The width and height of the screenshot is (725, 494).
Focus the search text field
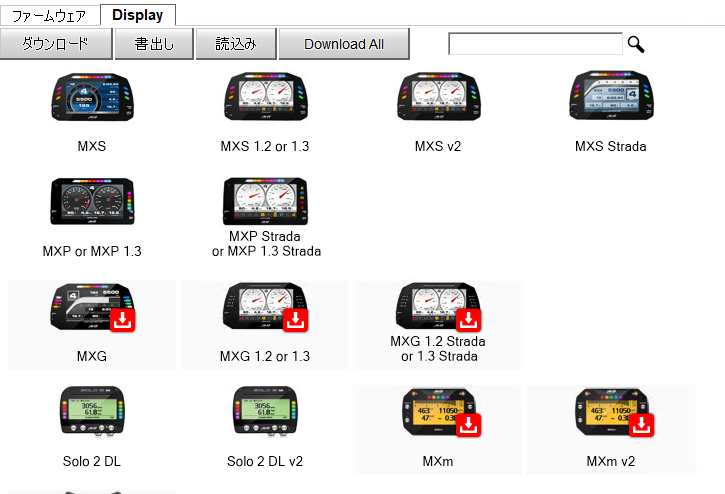pyautogui.click(x=535, y=44)
